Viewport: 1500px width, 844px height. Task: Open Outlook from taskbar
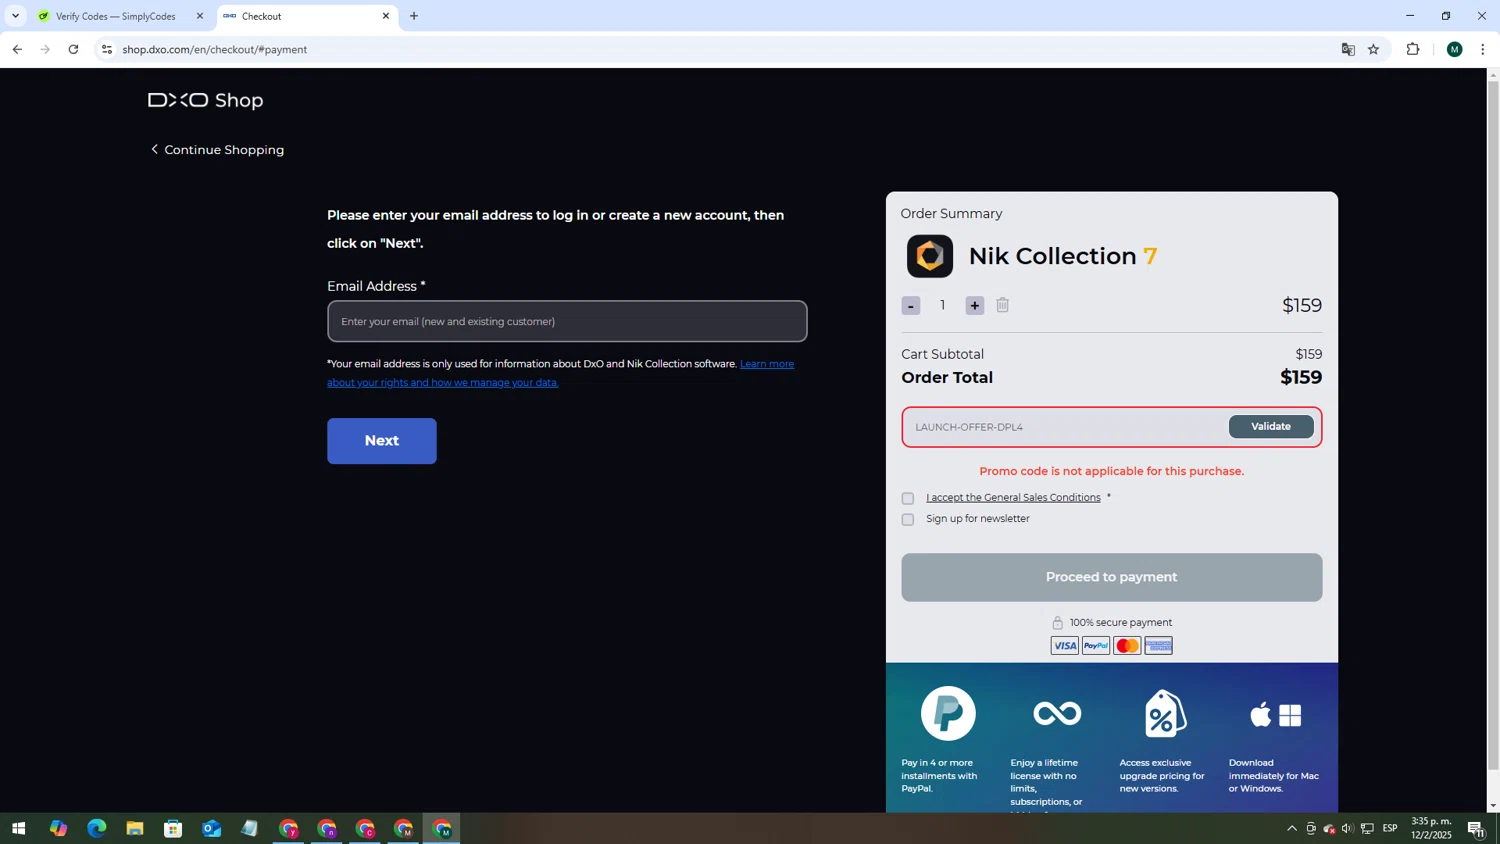pos(211,828)
